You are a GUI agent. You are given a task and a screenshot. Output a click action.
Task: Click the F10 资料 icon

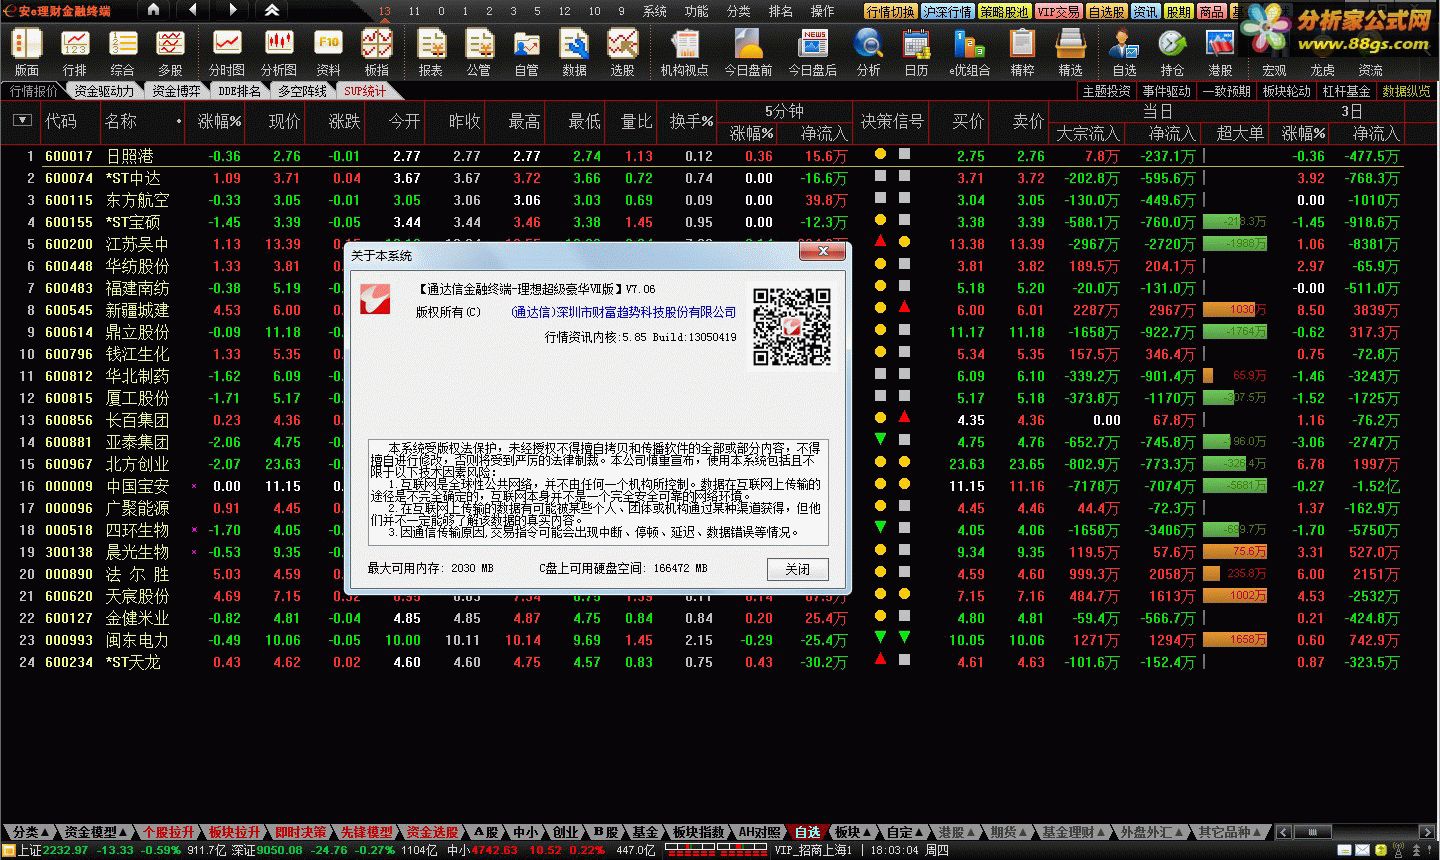coord(328,52)
